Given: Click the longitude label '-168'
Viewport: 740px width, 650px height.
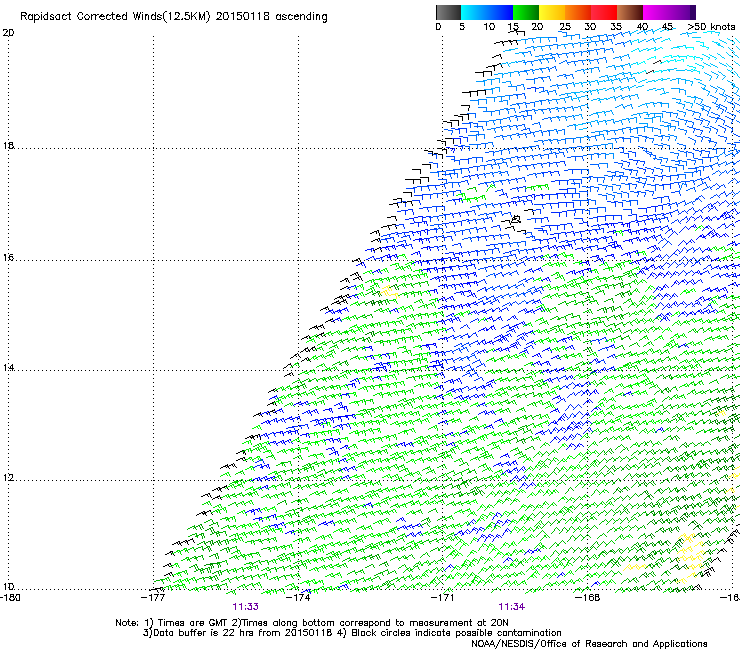Looking at the screenshot, I should [x=587, y=597].
